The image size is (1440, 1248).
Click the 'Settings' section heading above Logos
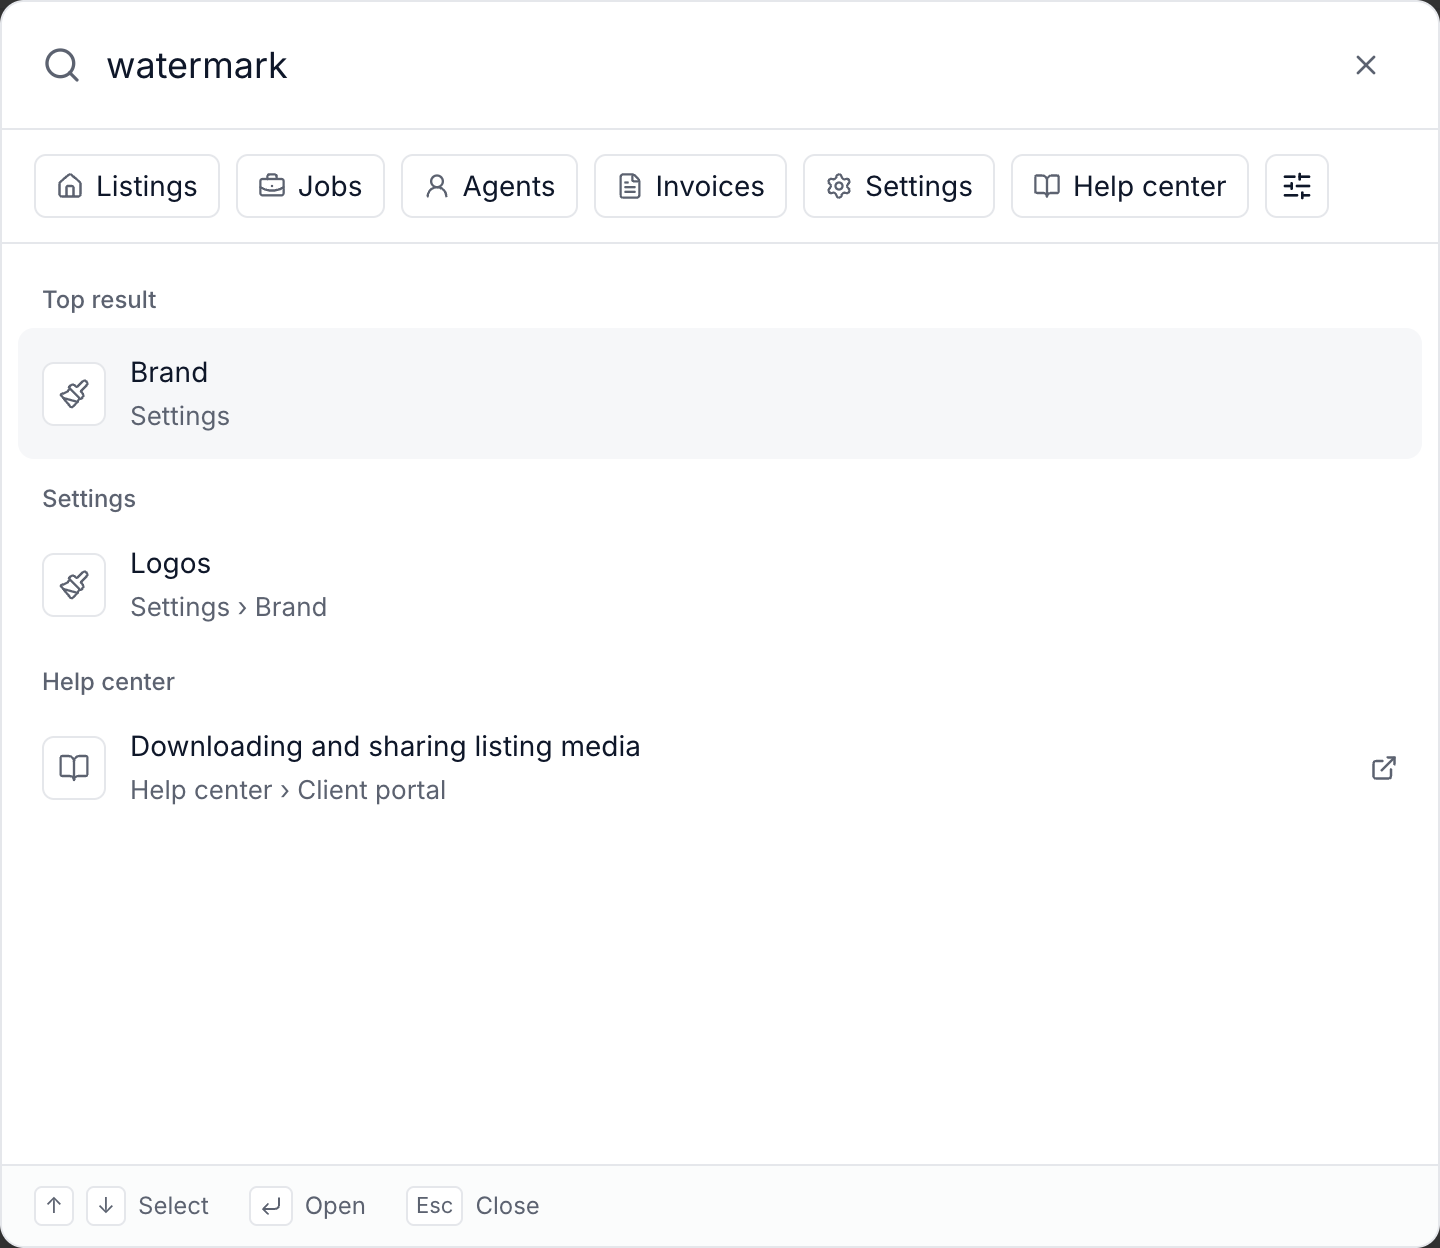point(89,499)
